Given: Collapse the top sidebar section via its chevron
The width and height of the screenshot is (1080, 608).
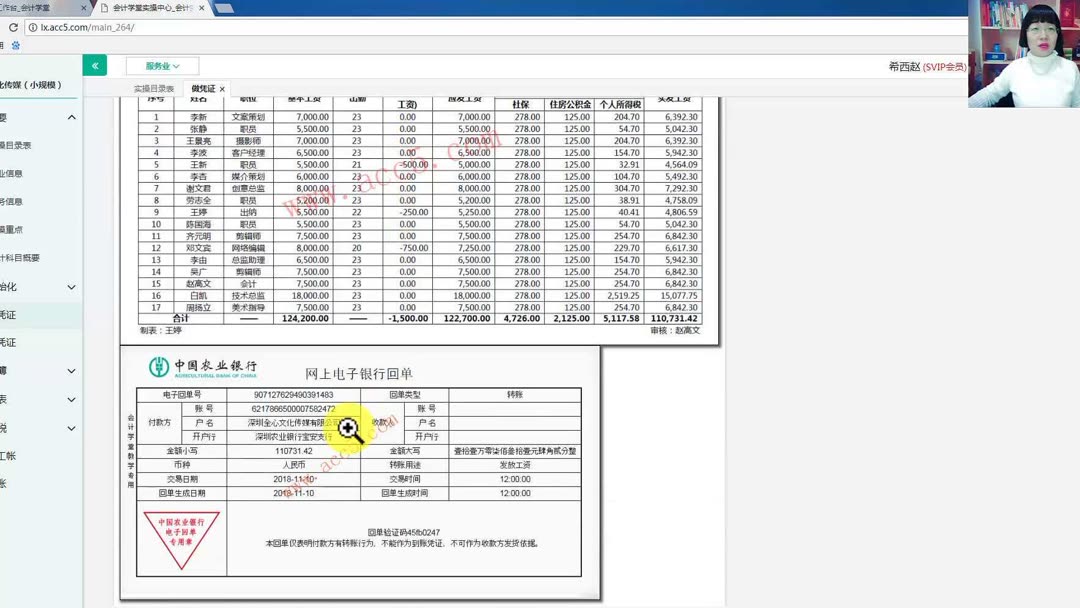Looking at the screenshot, I should coord(71,117).
